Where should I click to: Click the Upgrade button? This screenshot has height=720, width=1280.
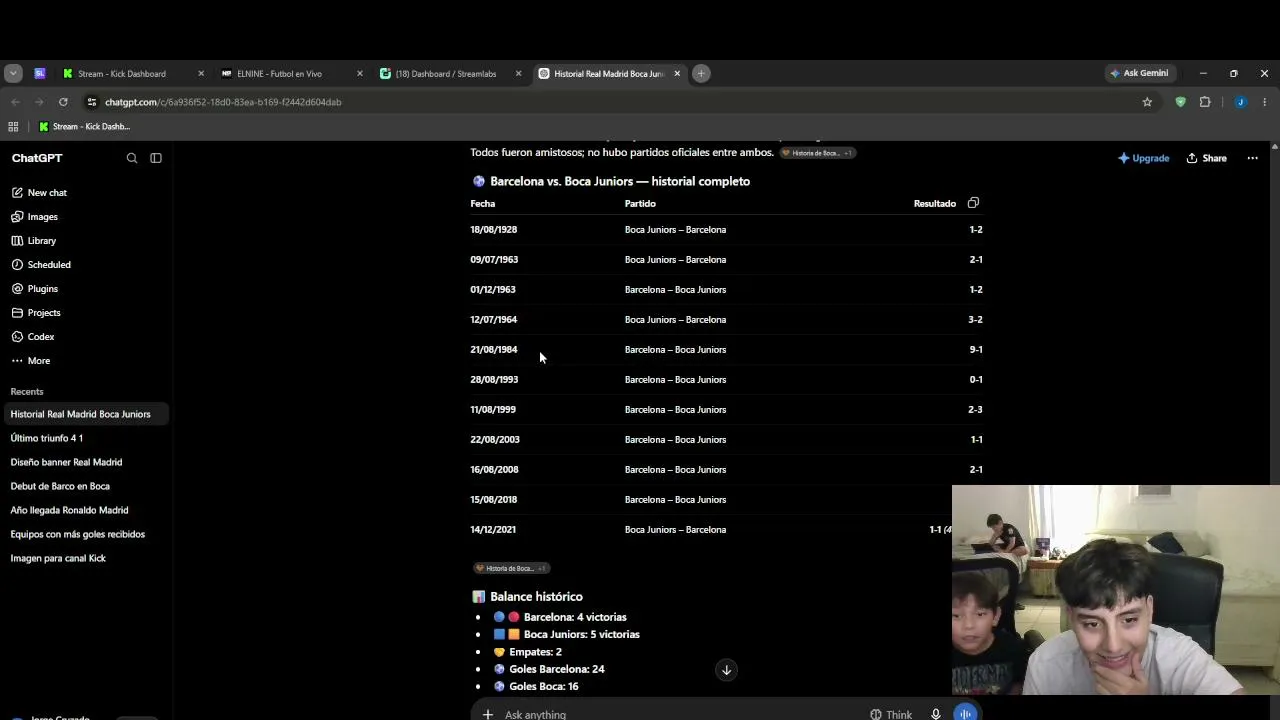(x=1143, y=158)
